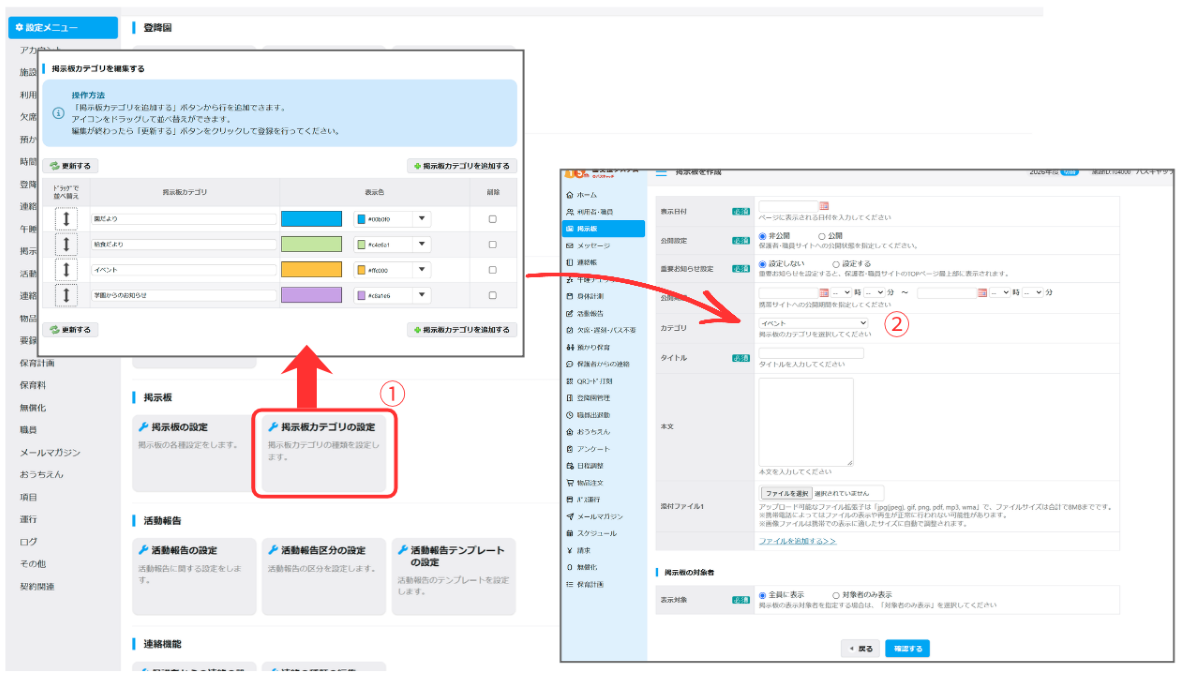This screenshot has height=675, width=1200.
Task: Select the 対象者のみ表示 radio button
Action: [x=836, y=595]
